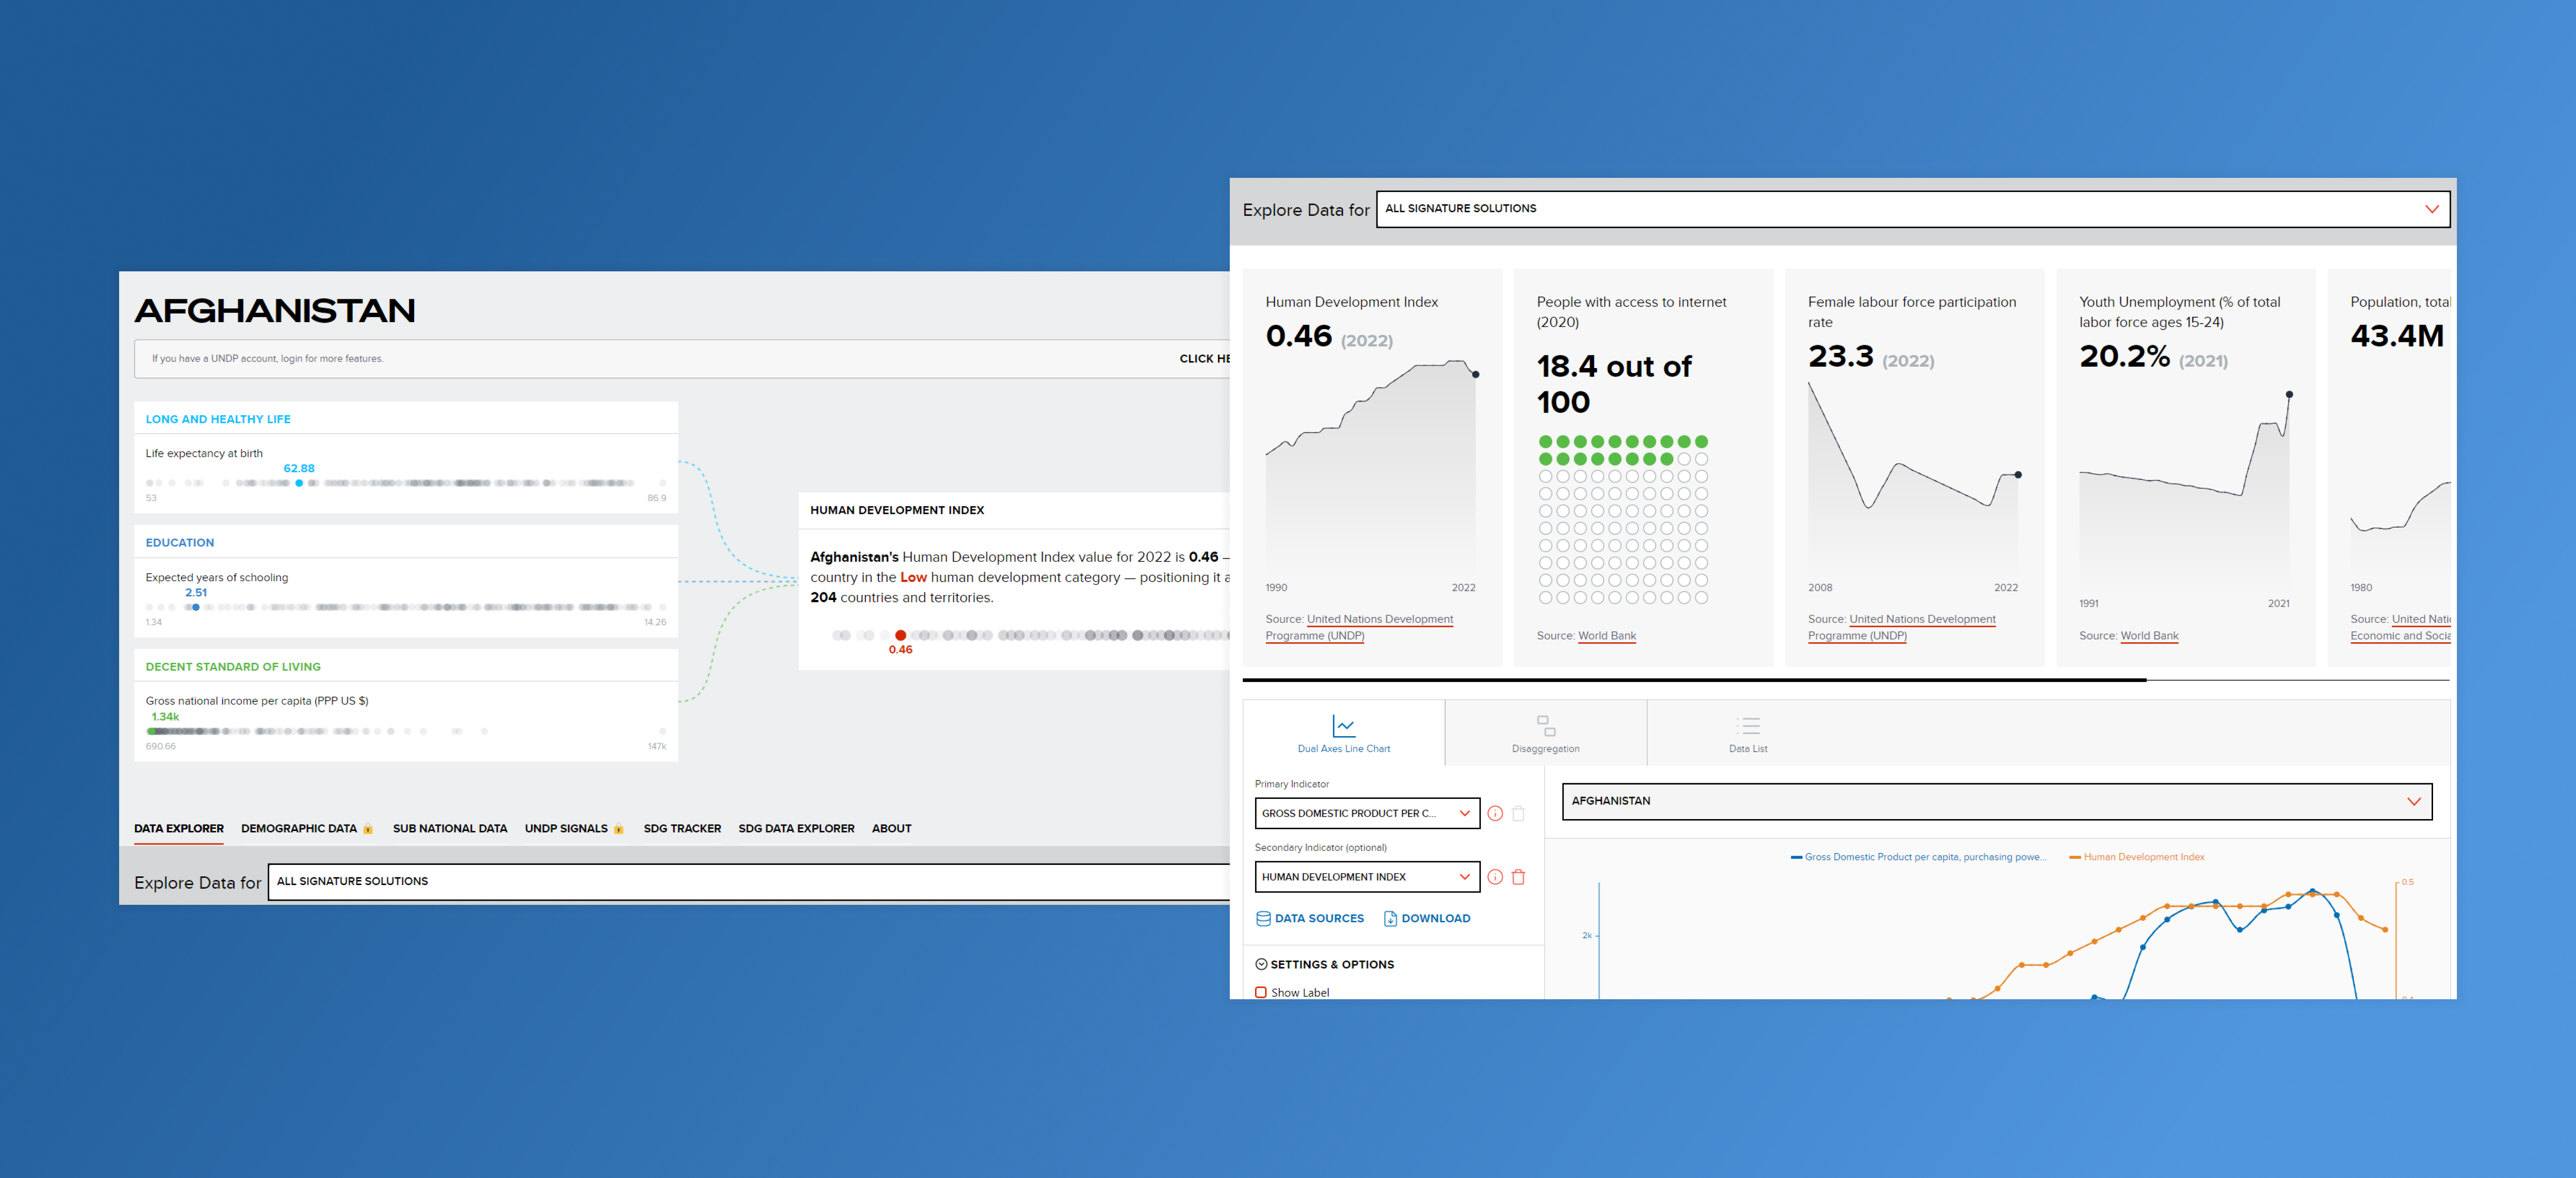
Task: Click the greyed trash icon for primary indicator
Action: 1518,813
